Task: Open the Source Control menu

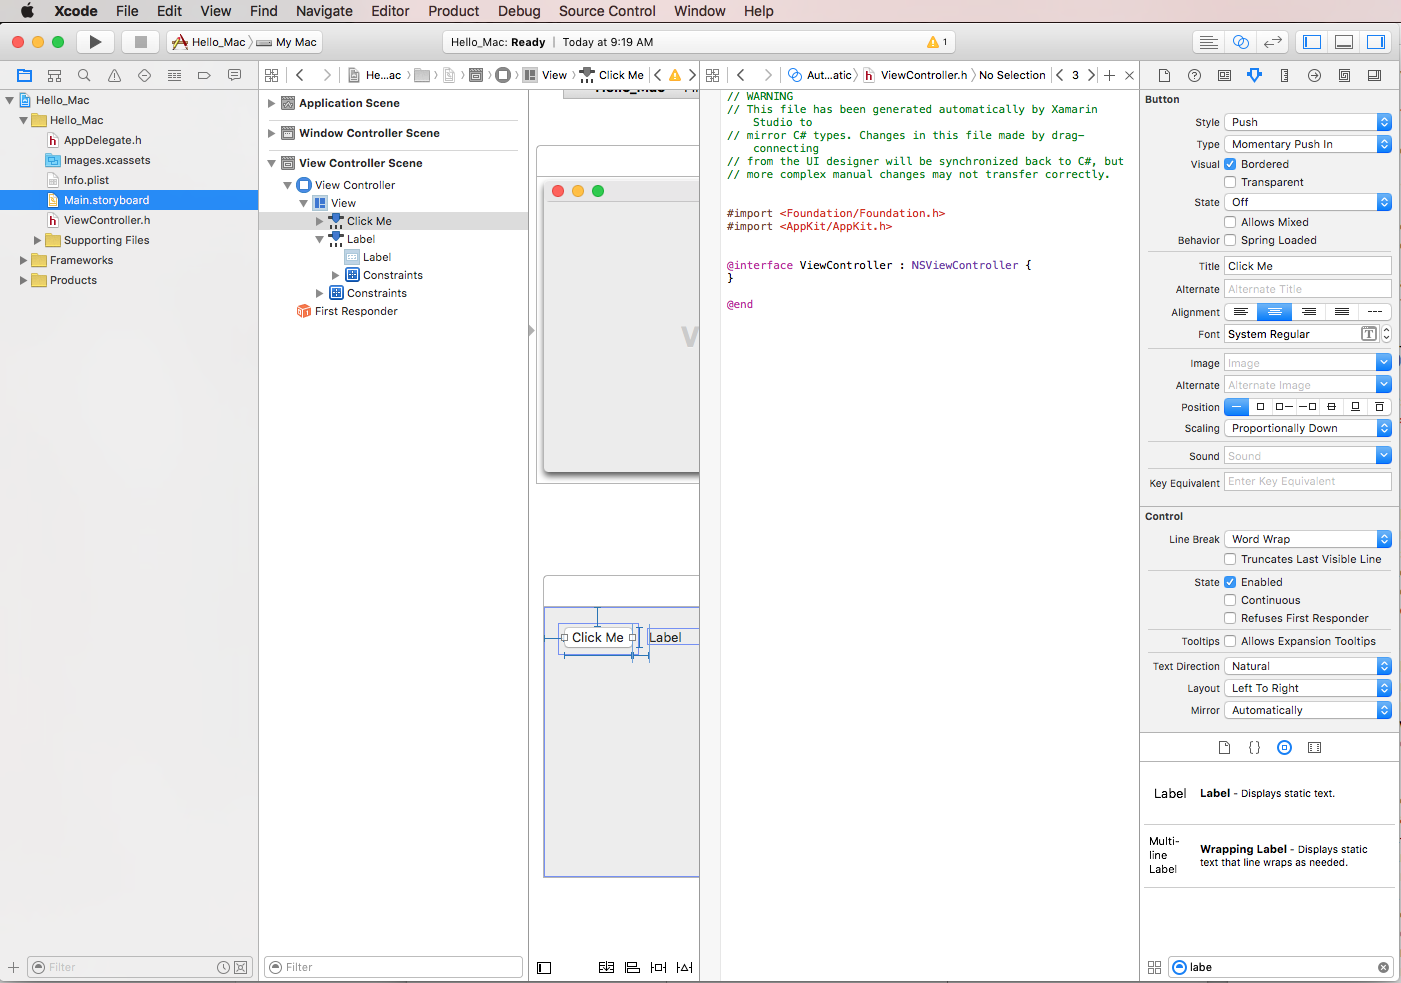Action: pos(606,11)
